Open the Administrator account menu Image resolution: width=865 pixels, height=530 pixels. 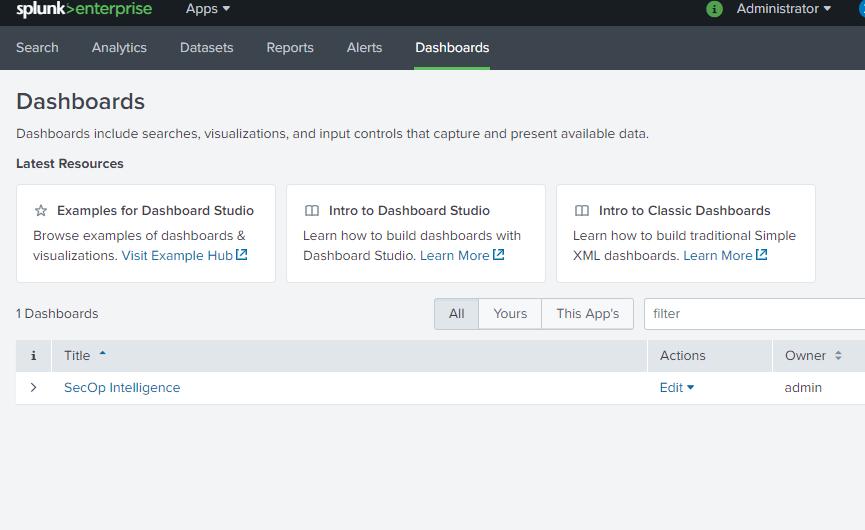tap(783, 9)
